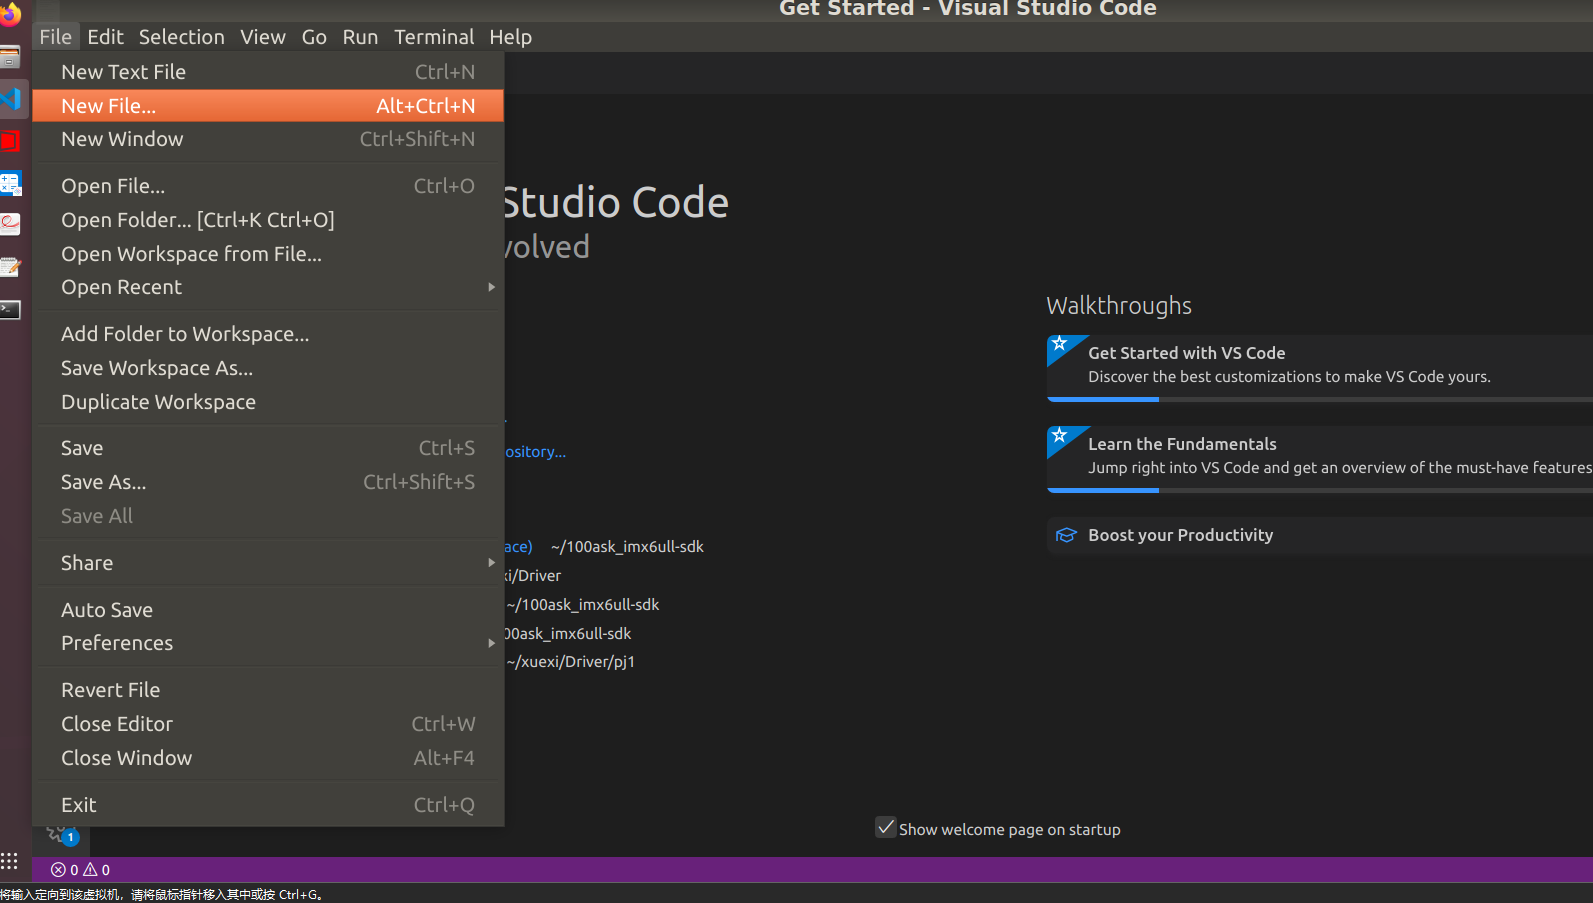Select Duplicate Workspace

coord(268,402)
